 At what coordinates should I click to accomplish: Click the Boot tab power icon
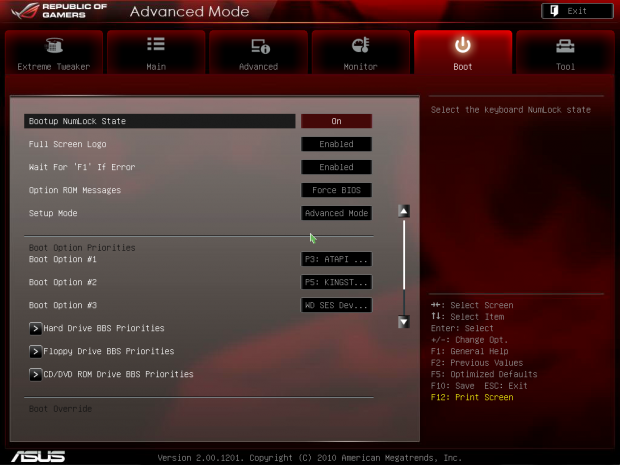click(x=463, y=45)
